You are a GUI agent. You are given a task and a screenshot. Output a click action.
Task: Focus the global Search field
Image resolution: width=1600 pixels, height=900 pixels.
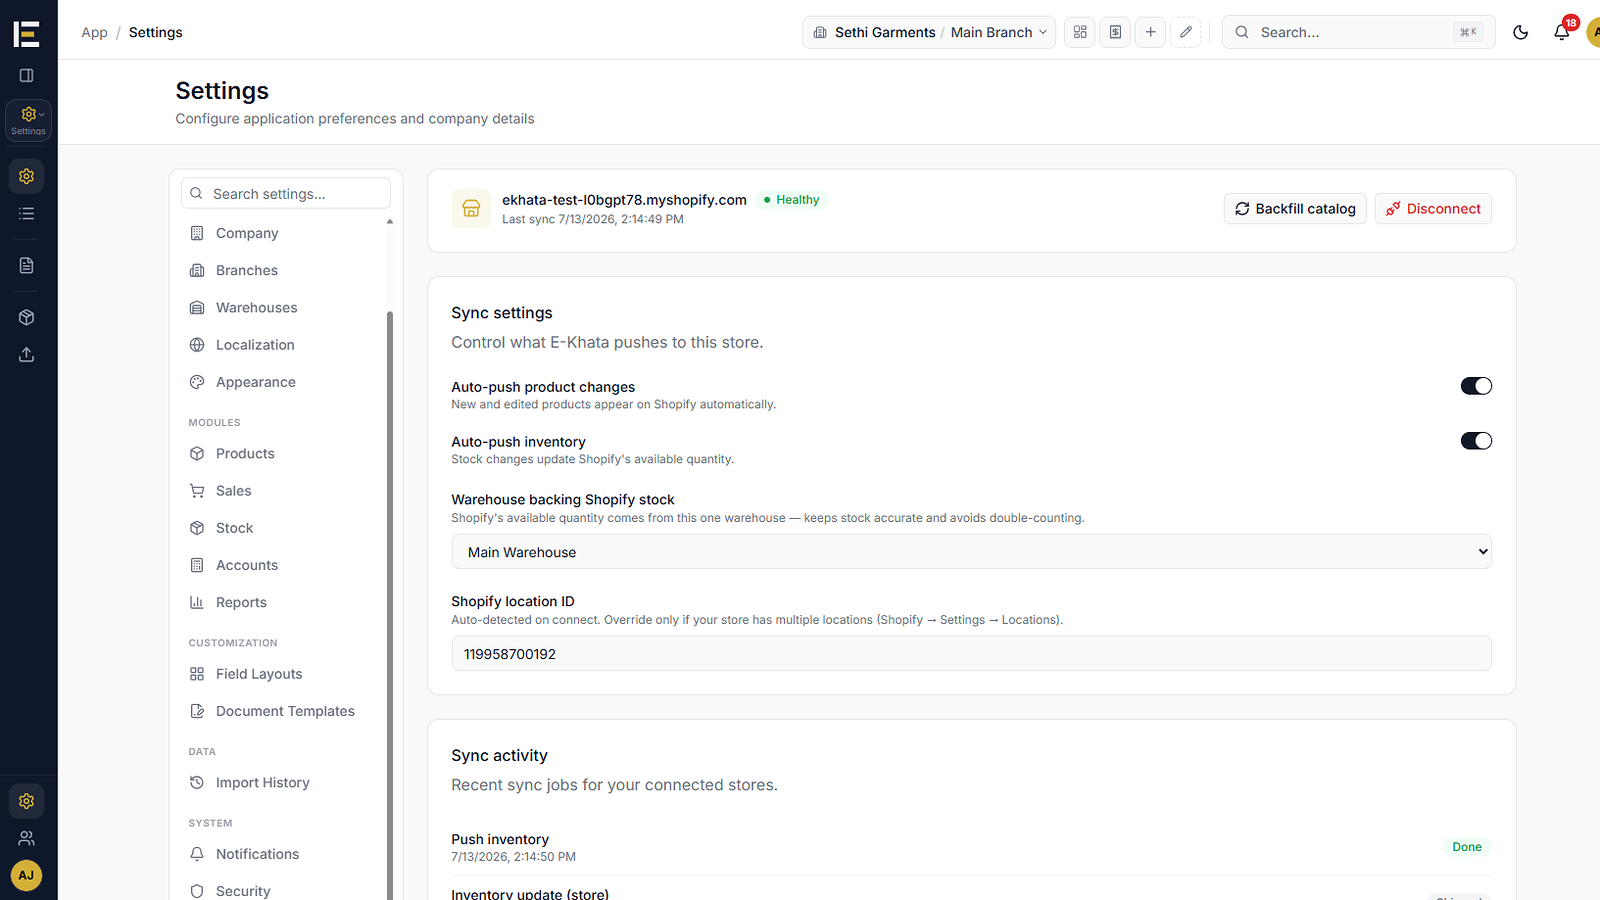click(x=1358, y=32)
